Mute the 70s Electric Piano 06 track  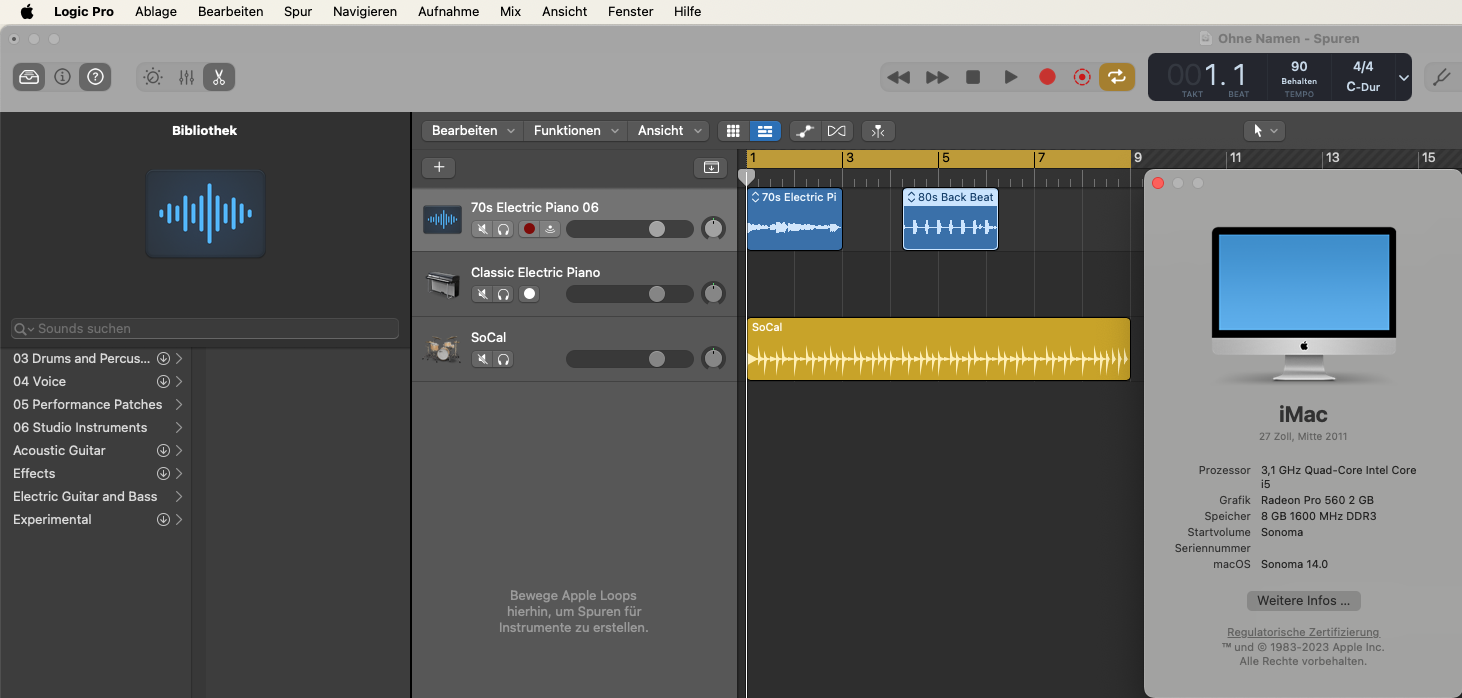tap(482, 229)
